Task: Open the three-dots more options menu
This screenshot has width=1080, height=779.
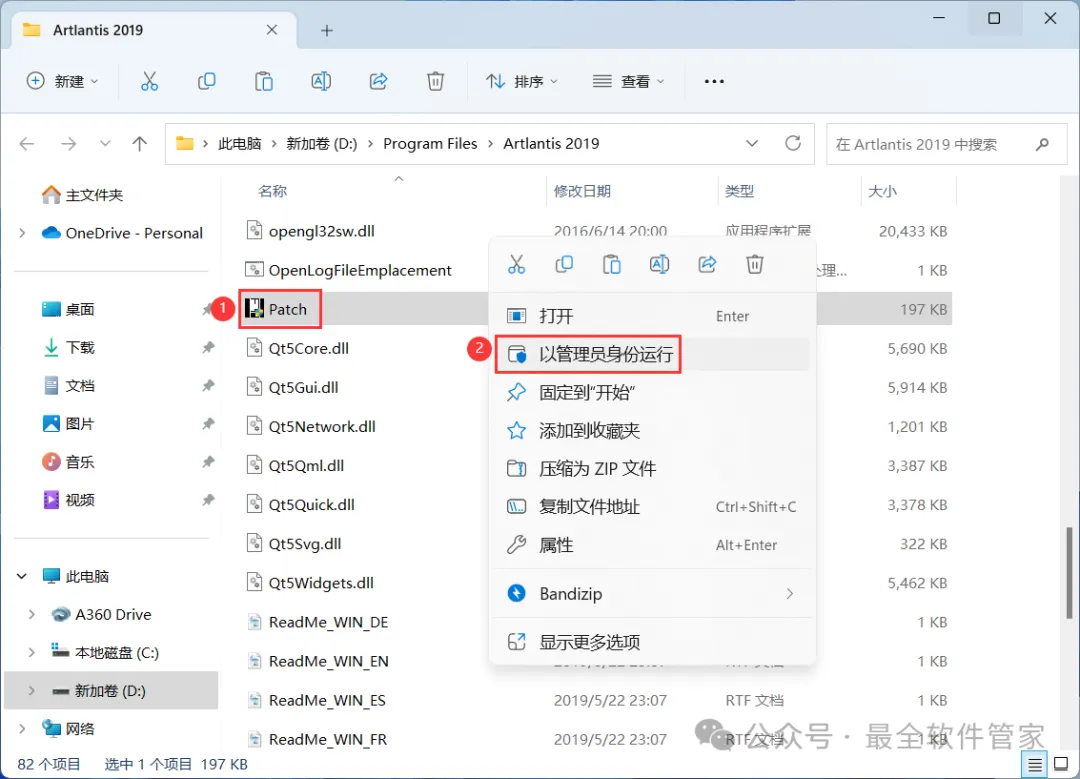Action: pyautogui.click(x=714, y=81)
